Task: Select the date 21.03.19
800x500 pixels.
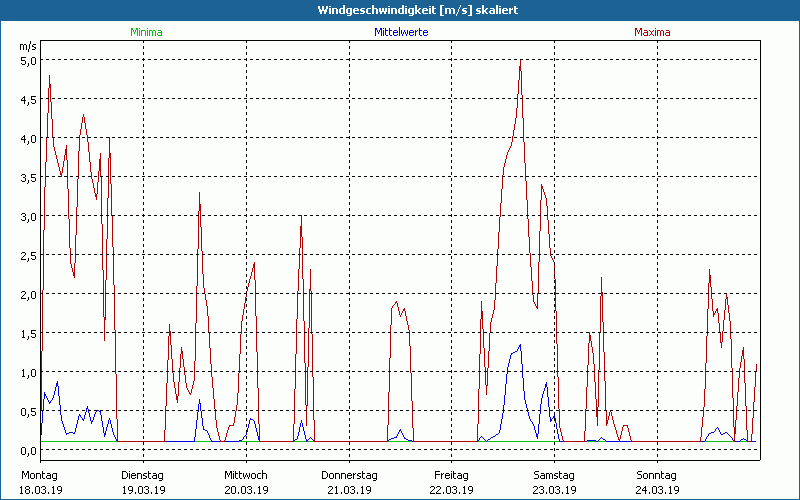Action: pyautogui.click(x=349, y=490)
